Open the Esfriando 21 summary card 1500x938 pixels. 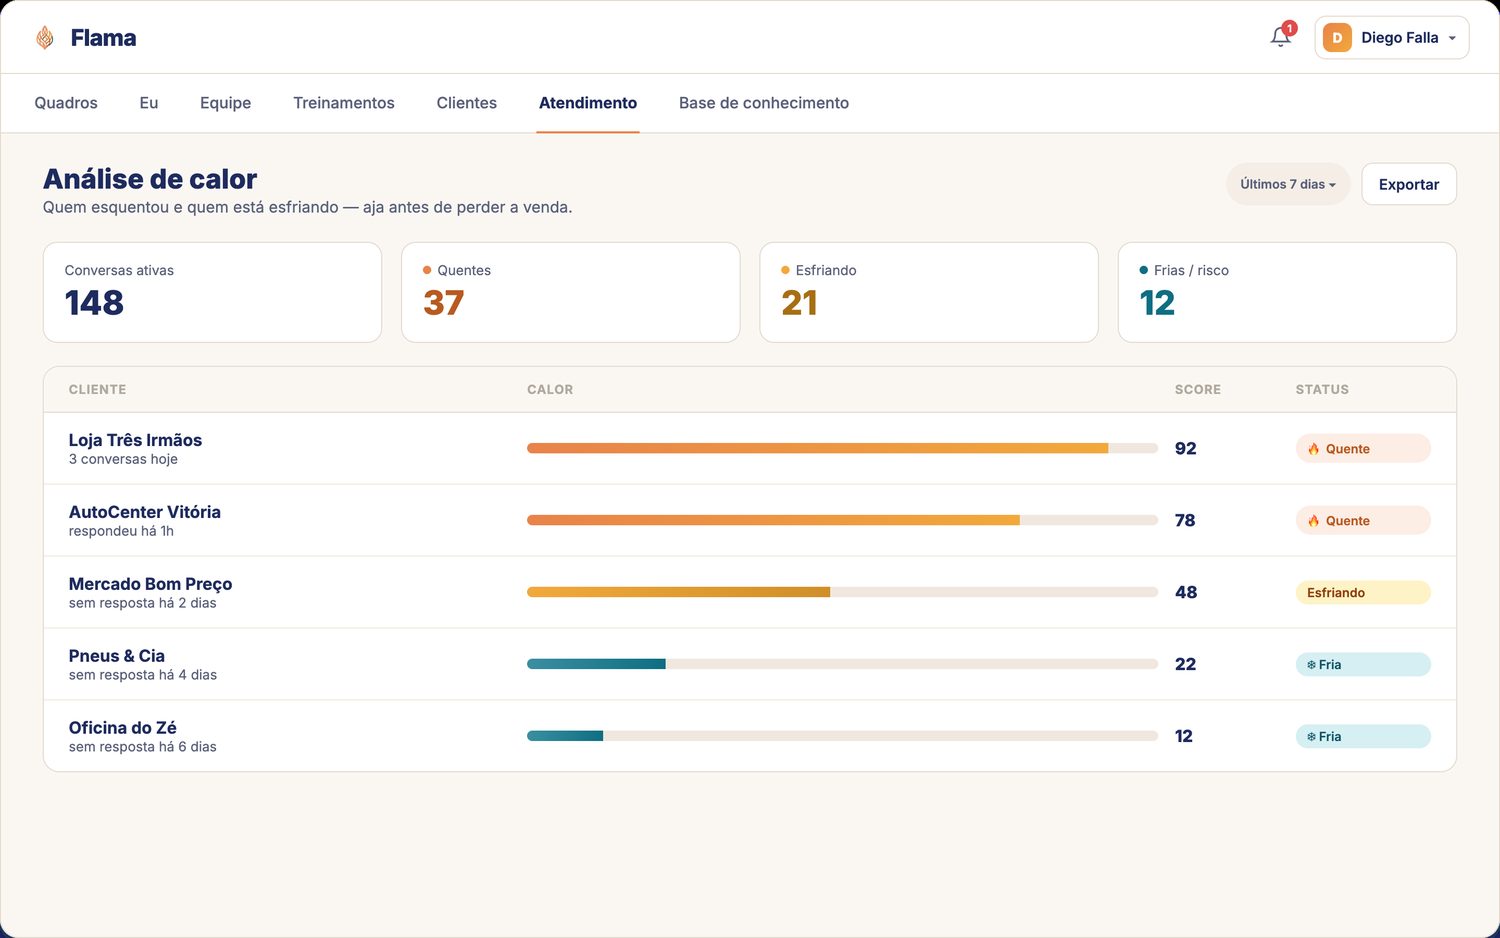929,292
